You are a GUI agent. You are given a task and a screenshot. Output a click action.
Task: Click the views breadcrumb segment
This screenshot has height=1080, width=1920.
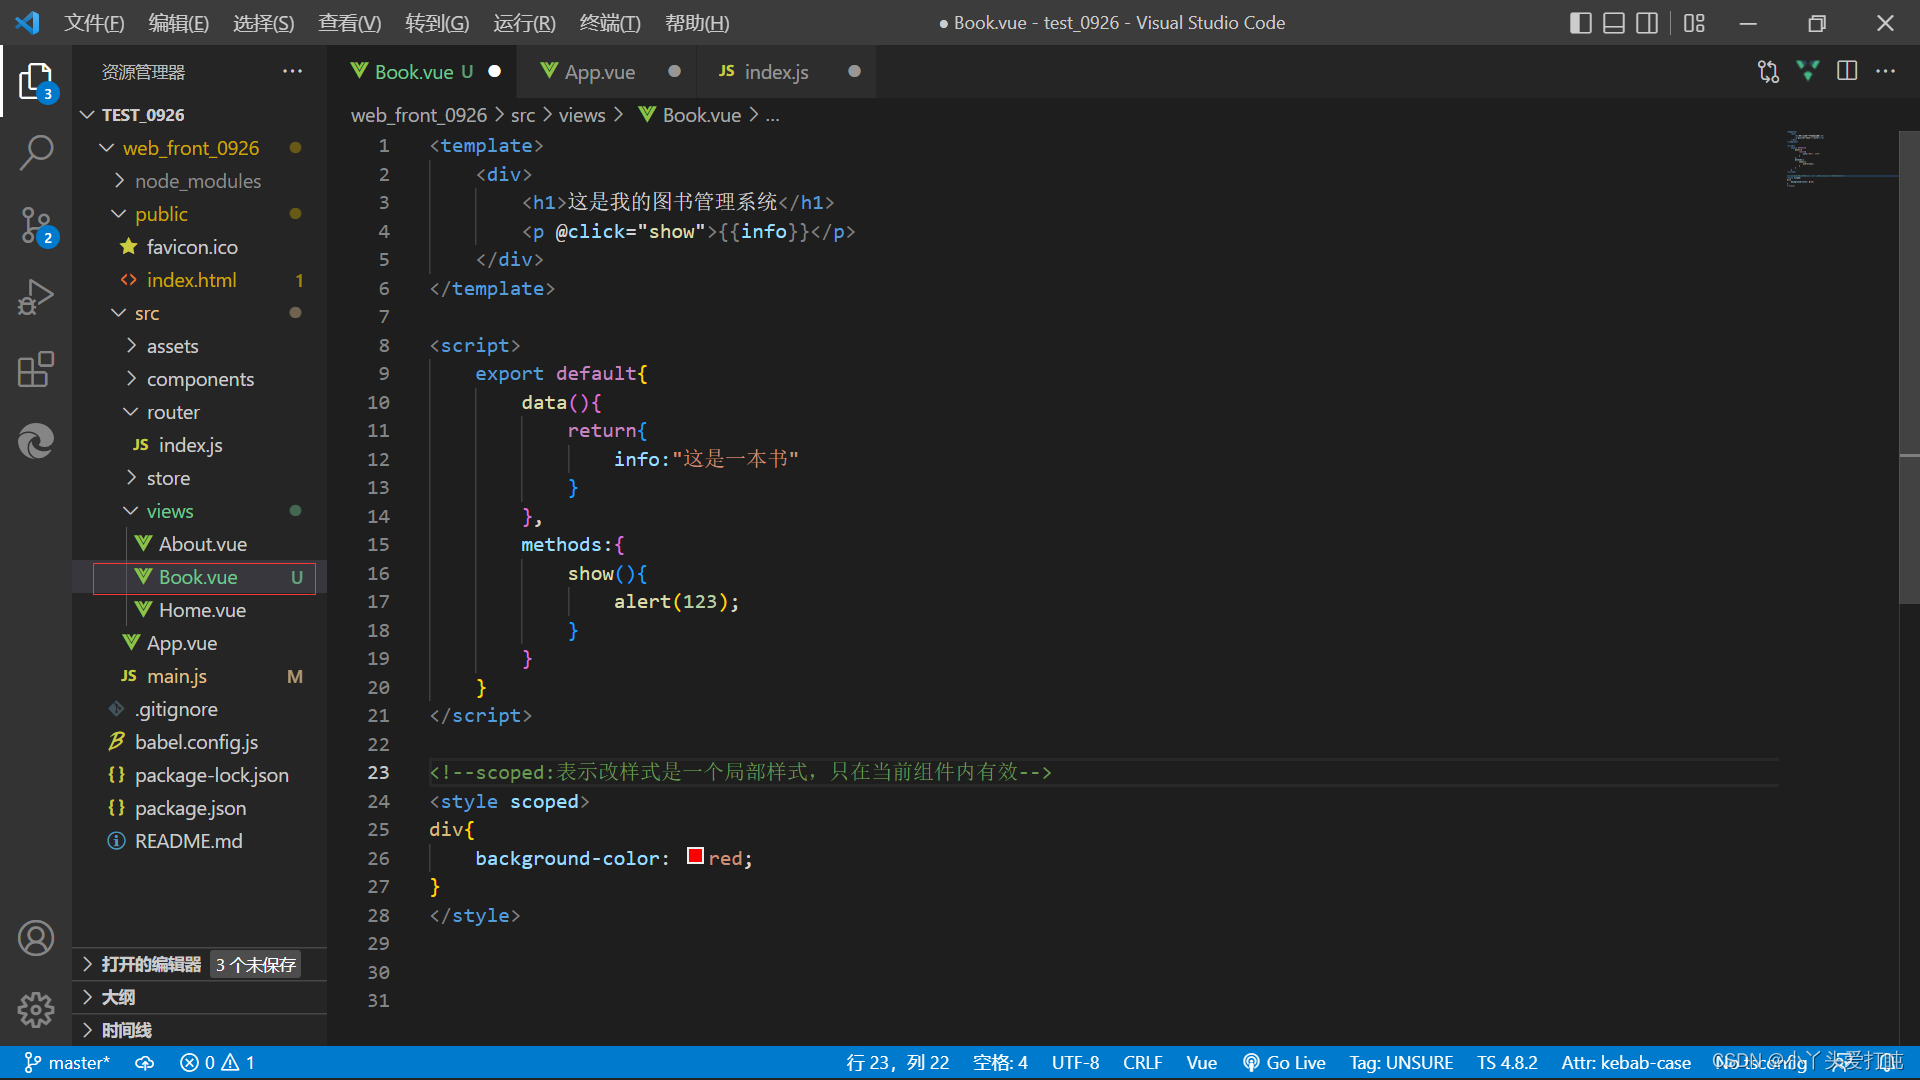click(x=582, y=115)
